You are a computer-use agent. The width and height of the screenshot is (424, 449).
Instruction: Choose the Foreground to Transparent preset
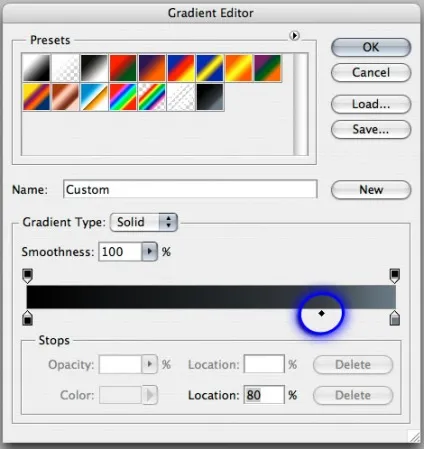pyautogui.click(x=65, y=68)
